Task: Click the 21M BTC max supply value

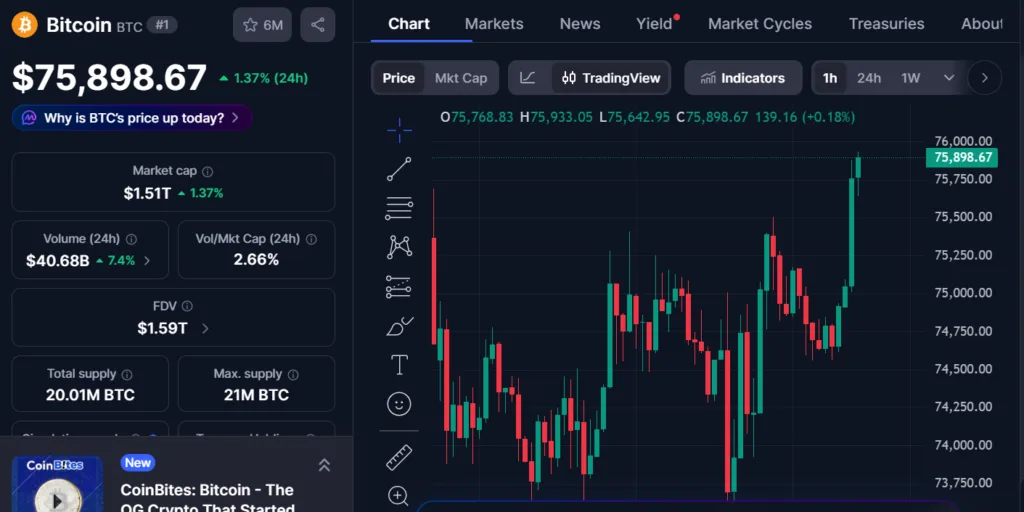Action: [256, 395]
